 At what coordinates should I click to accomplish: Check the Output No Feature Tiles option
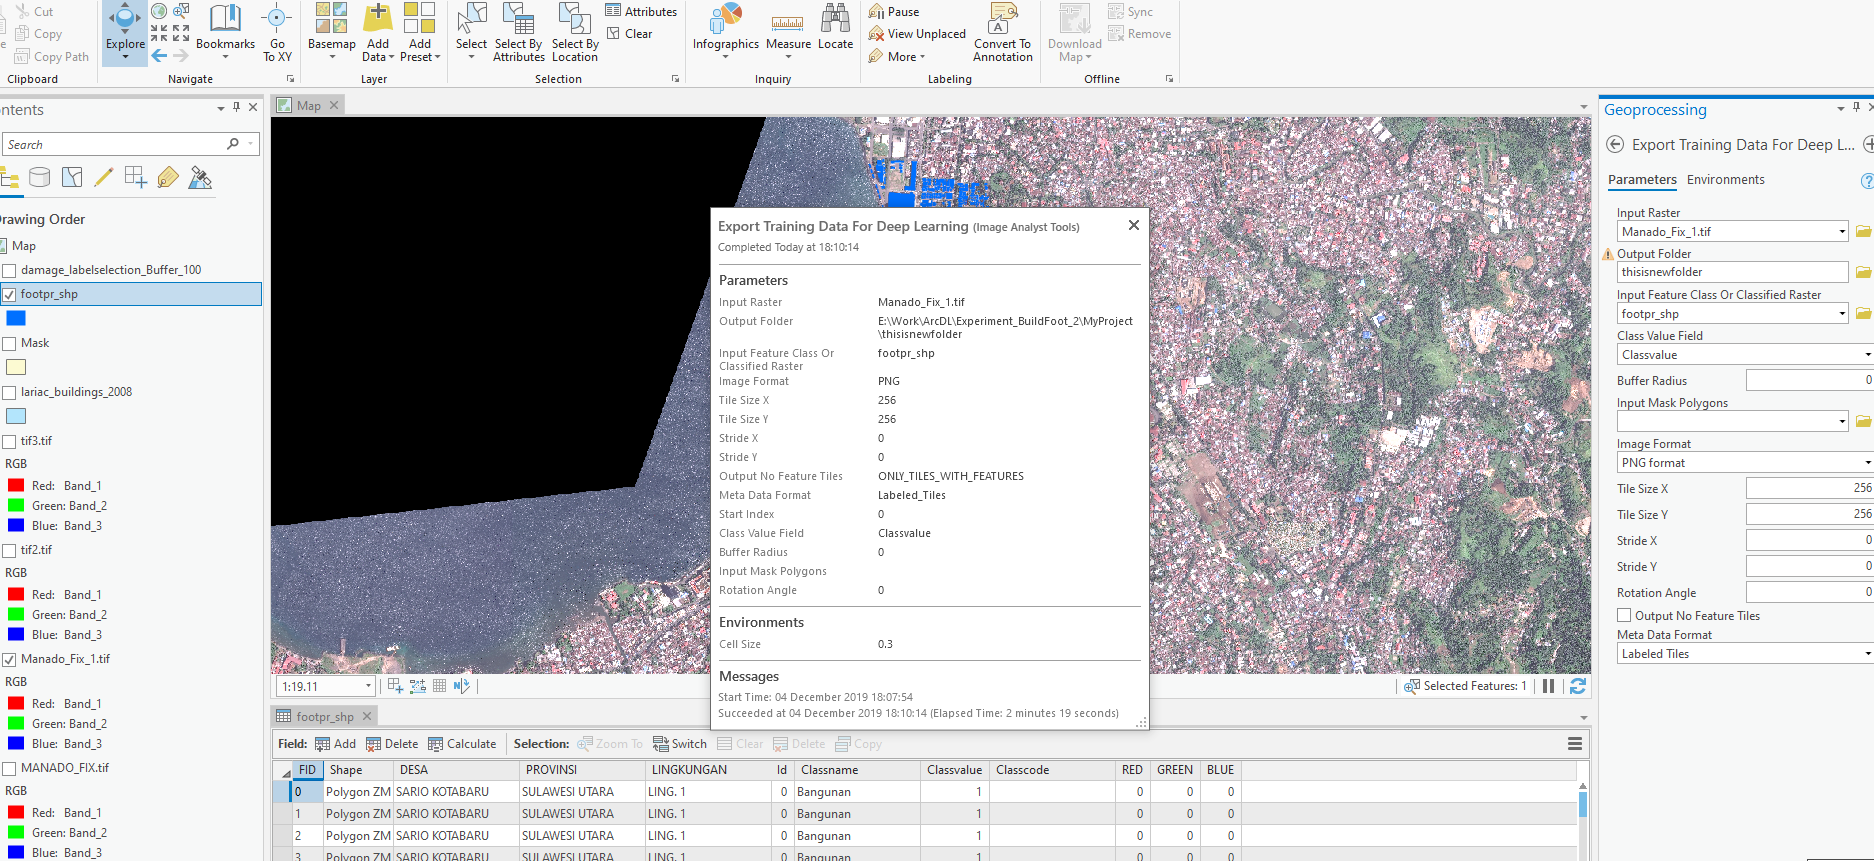1624,616
